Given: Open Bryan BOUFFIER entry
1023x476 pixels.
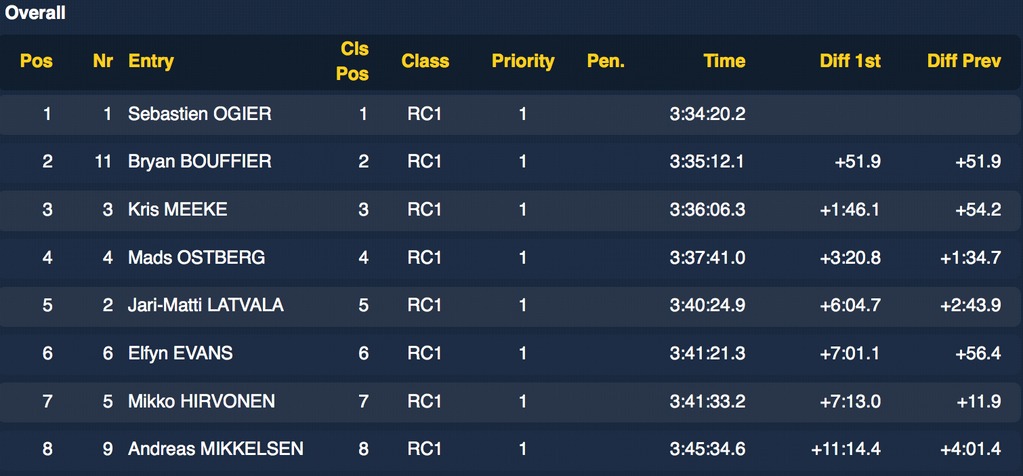Looking at the screenshot, I should [x=200, y=162].
